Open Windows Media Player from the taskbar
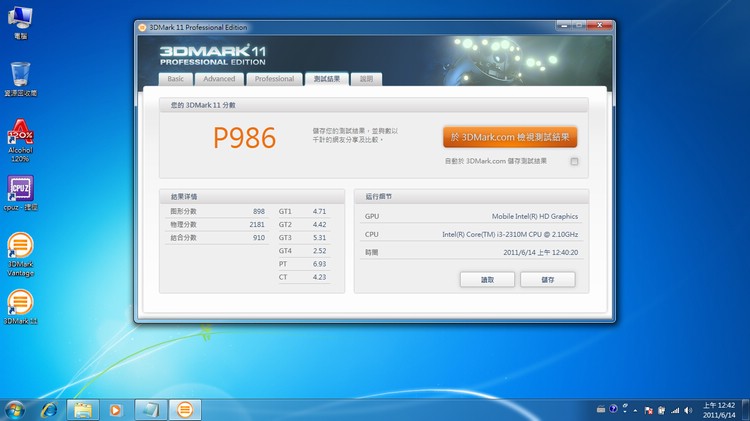750x421 pixels. point(115,410)
